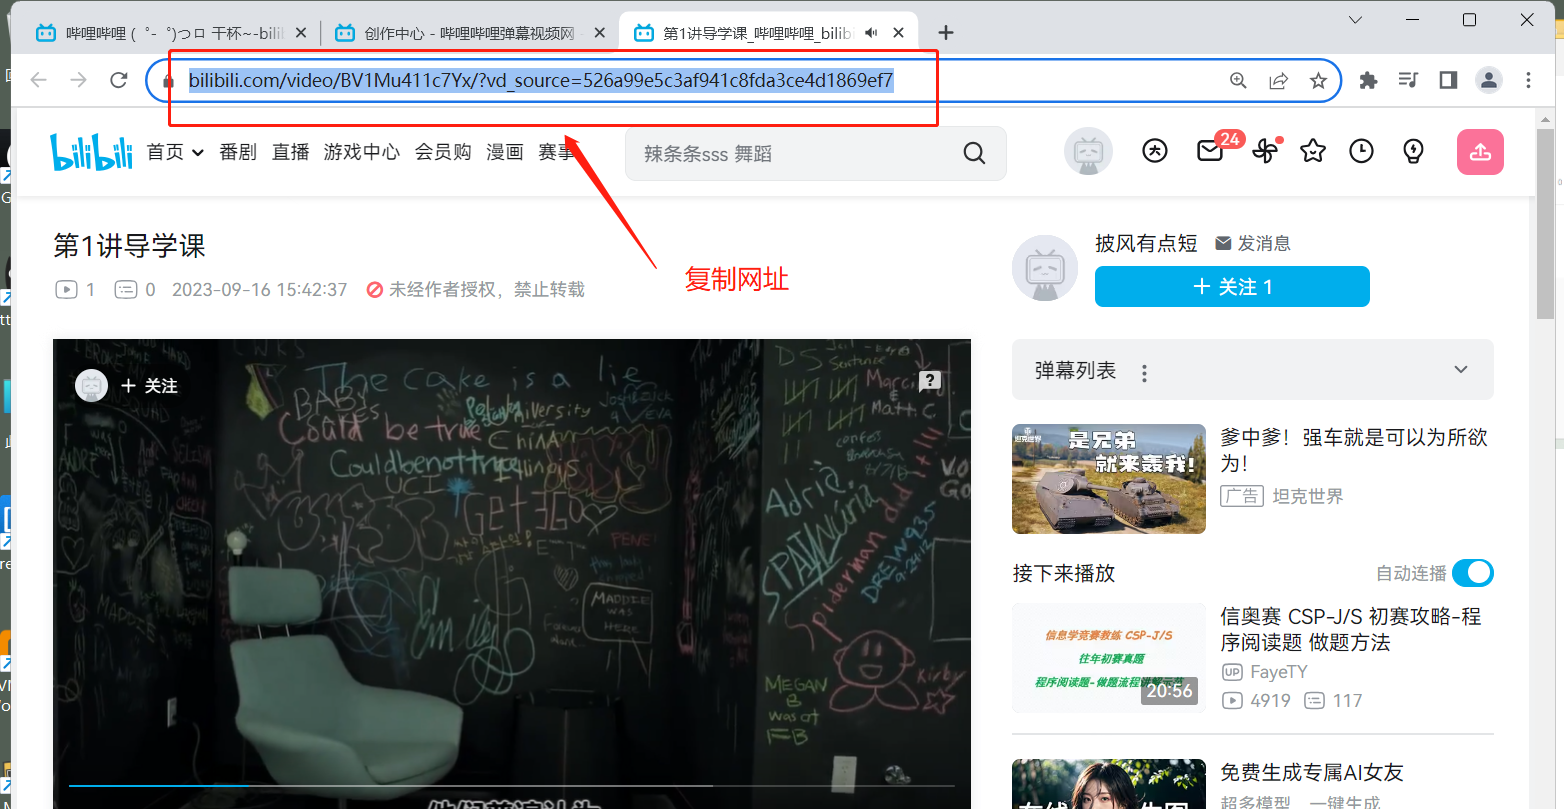The image size is (1564, 809).
Task: Open the Chrome profile avatar
Action: 1489,81
